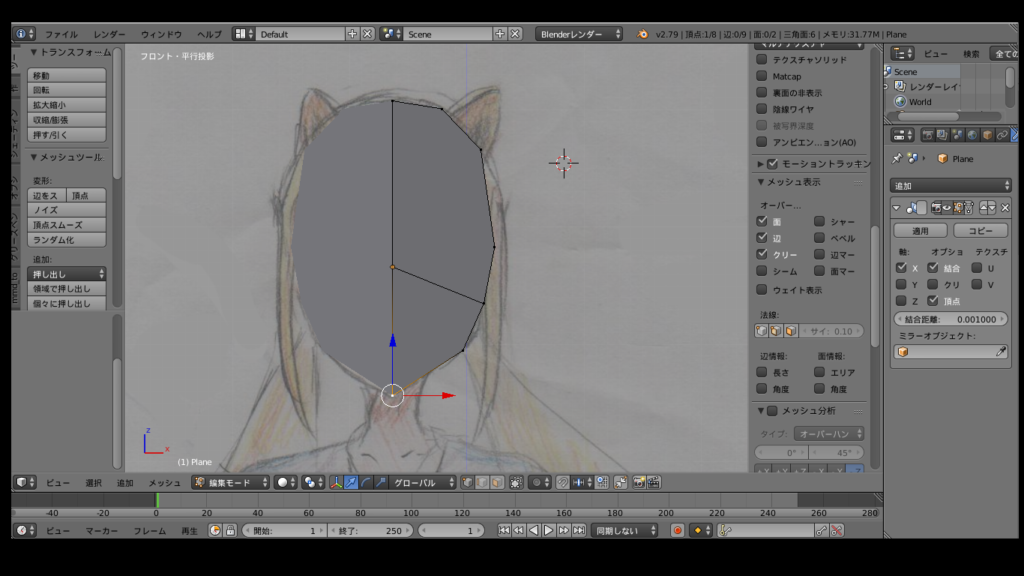Viewport: 1024px width, 576px height.
Task: Click the play animation button in timeline
Action: click(549, 530)
